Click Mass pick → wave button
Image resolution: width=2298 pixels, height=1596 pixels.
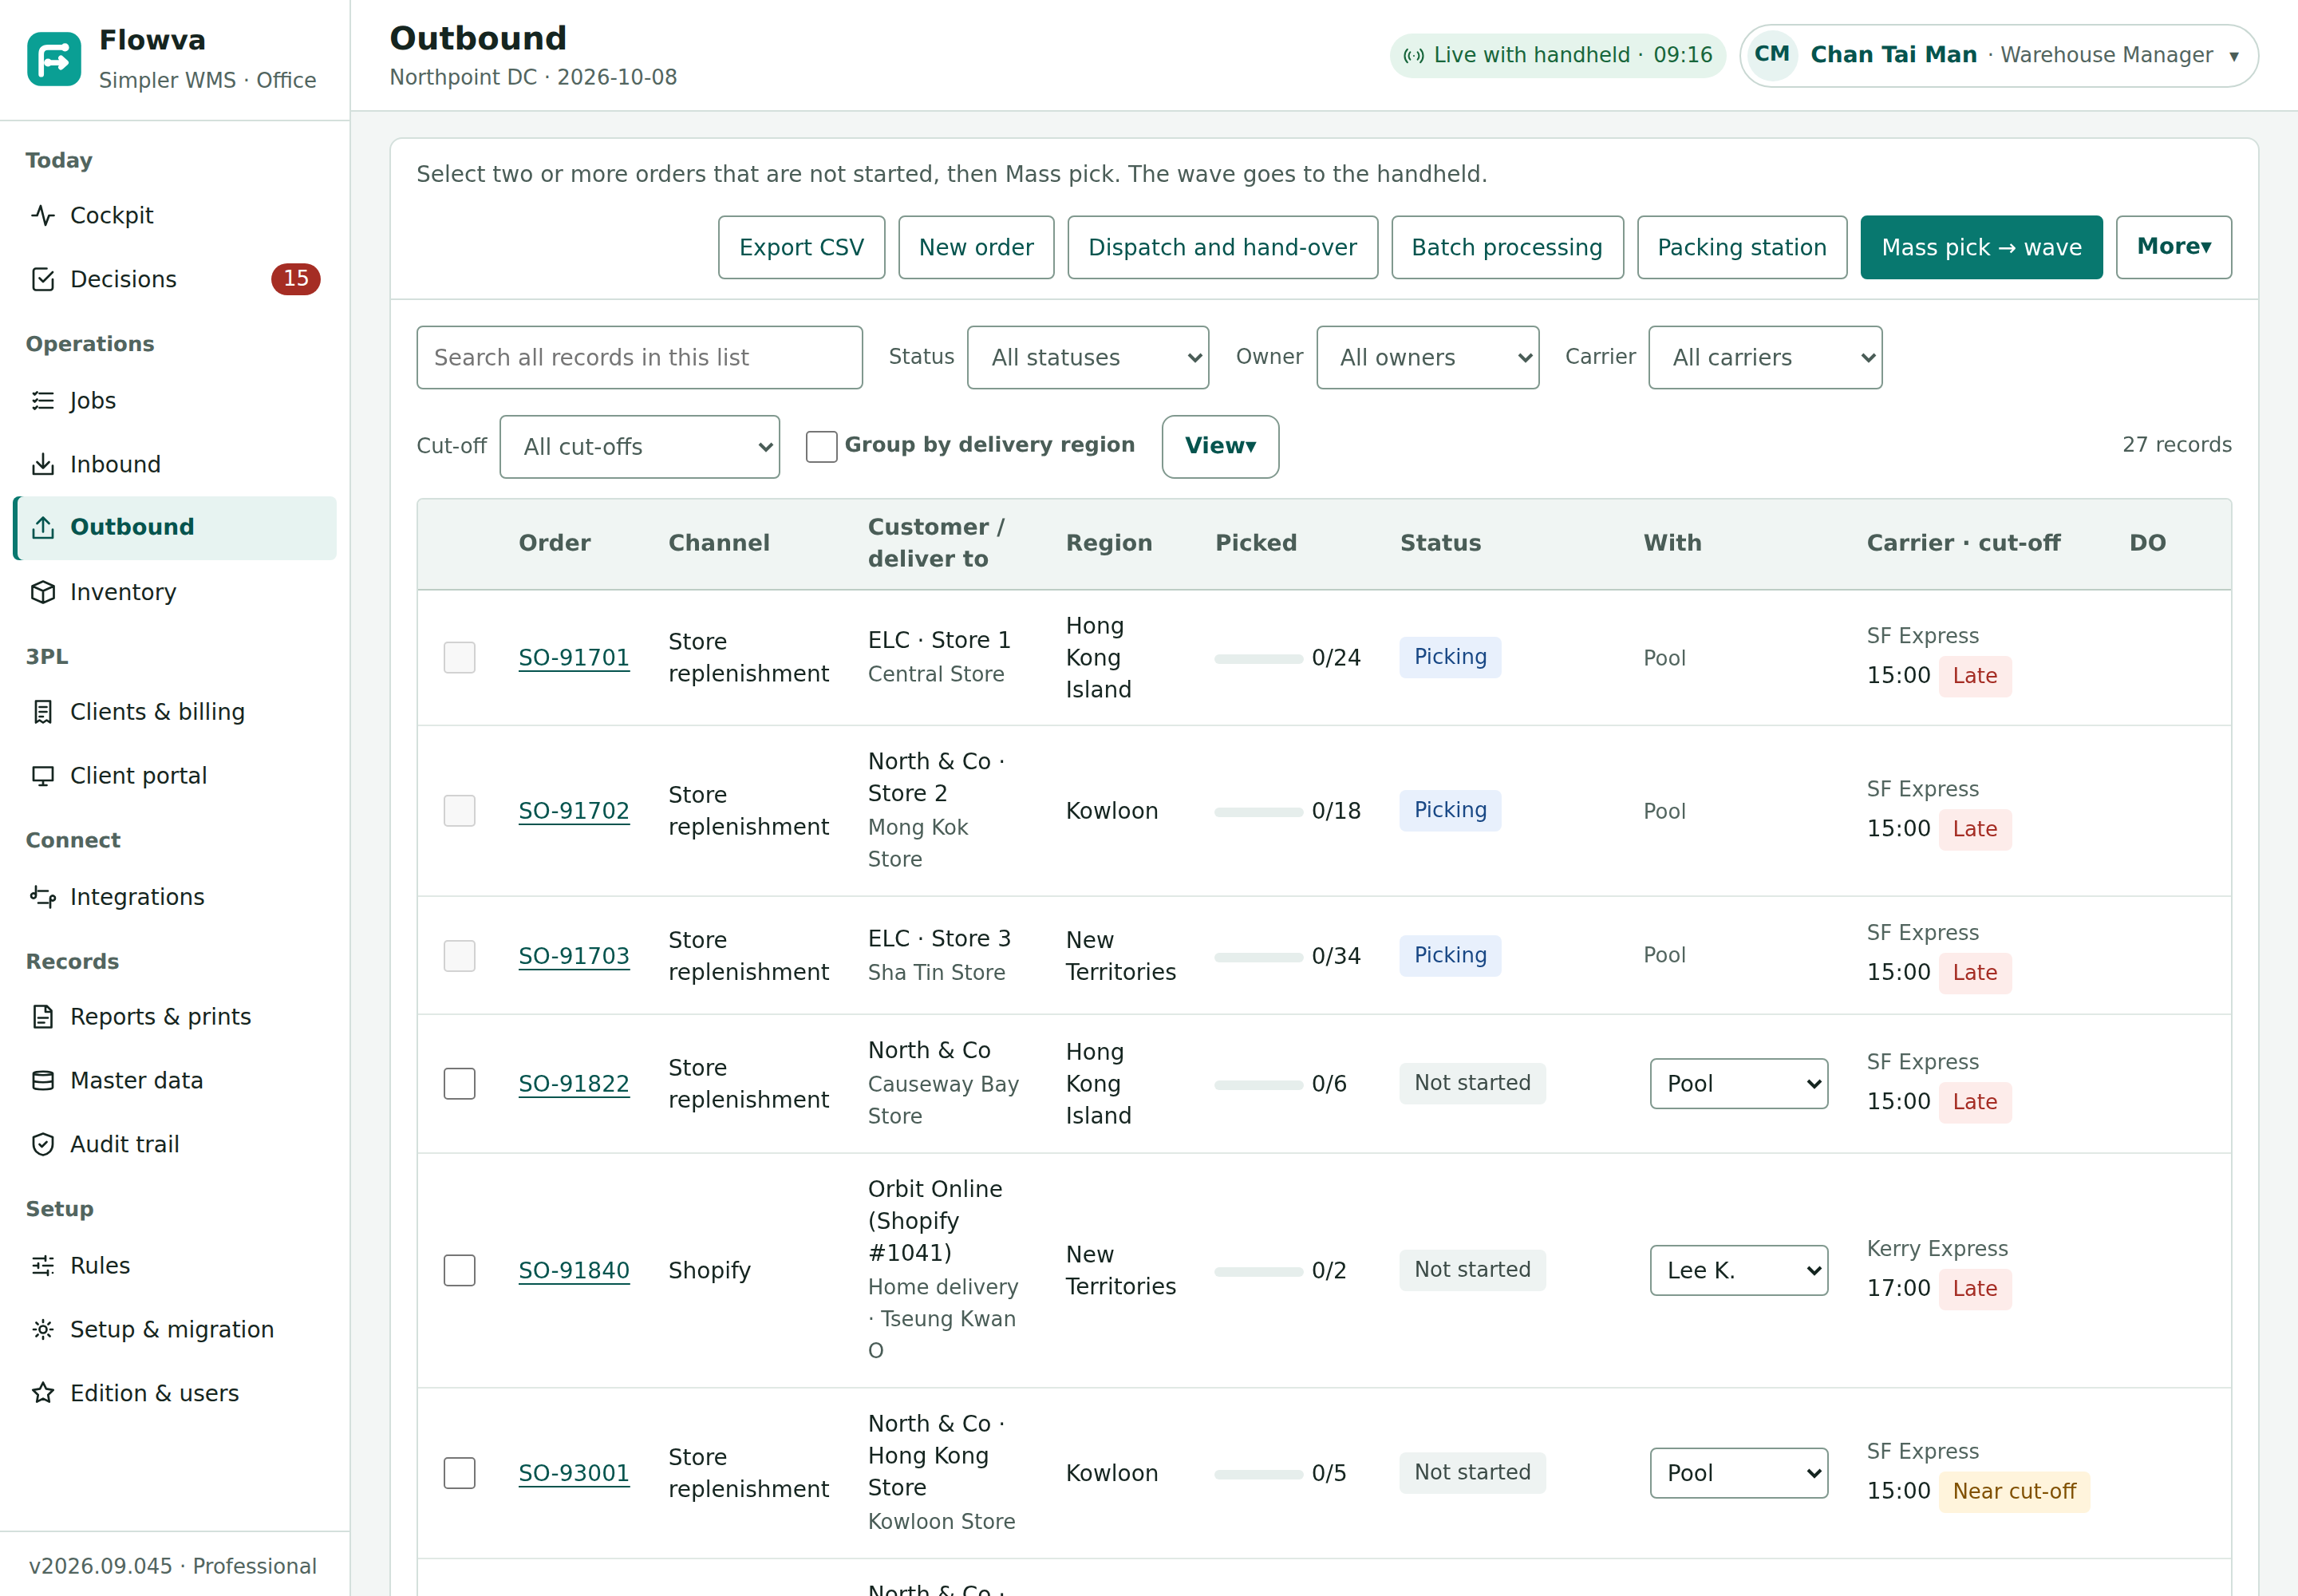point(1981,247)
